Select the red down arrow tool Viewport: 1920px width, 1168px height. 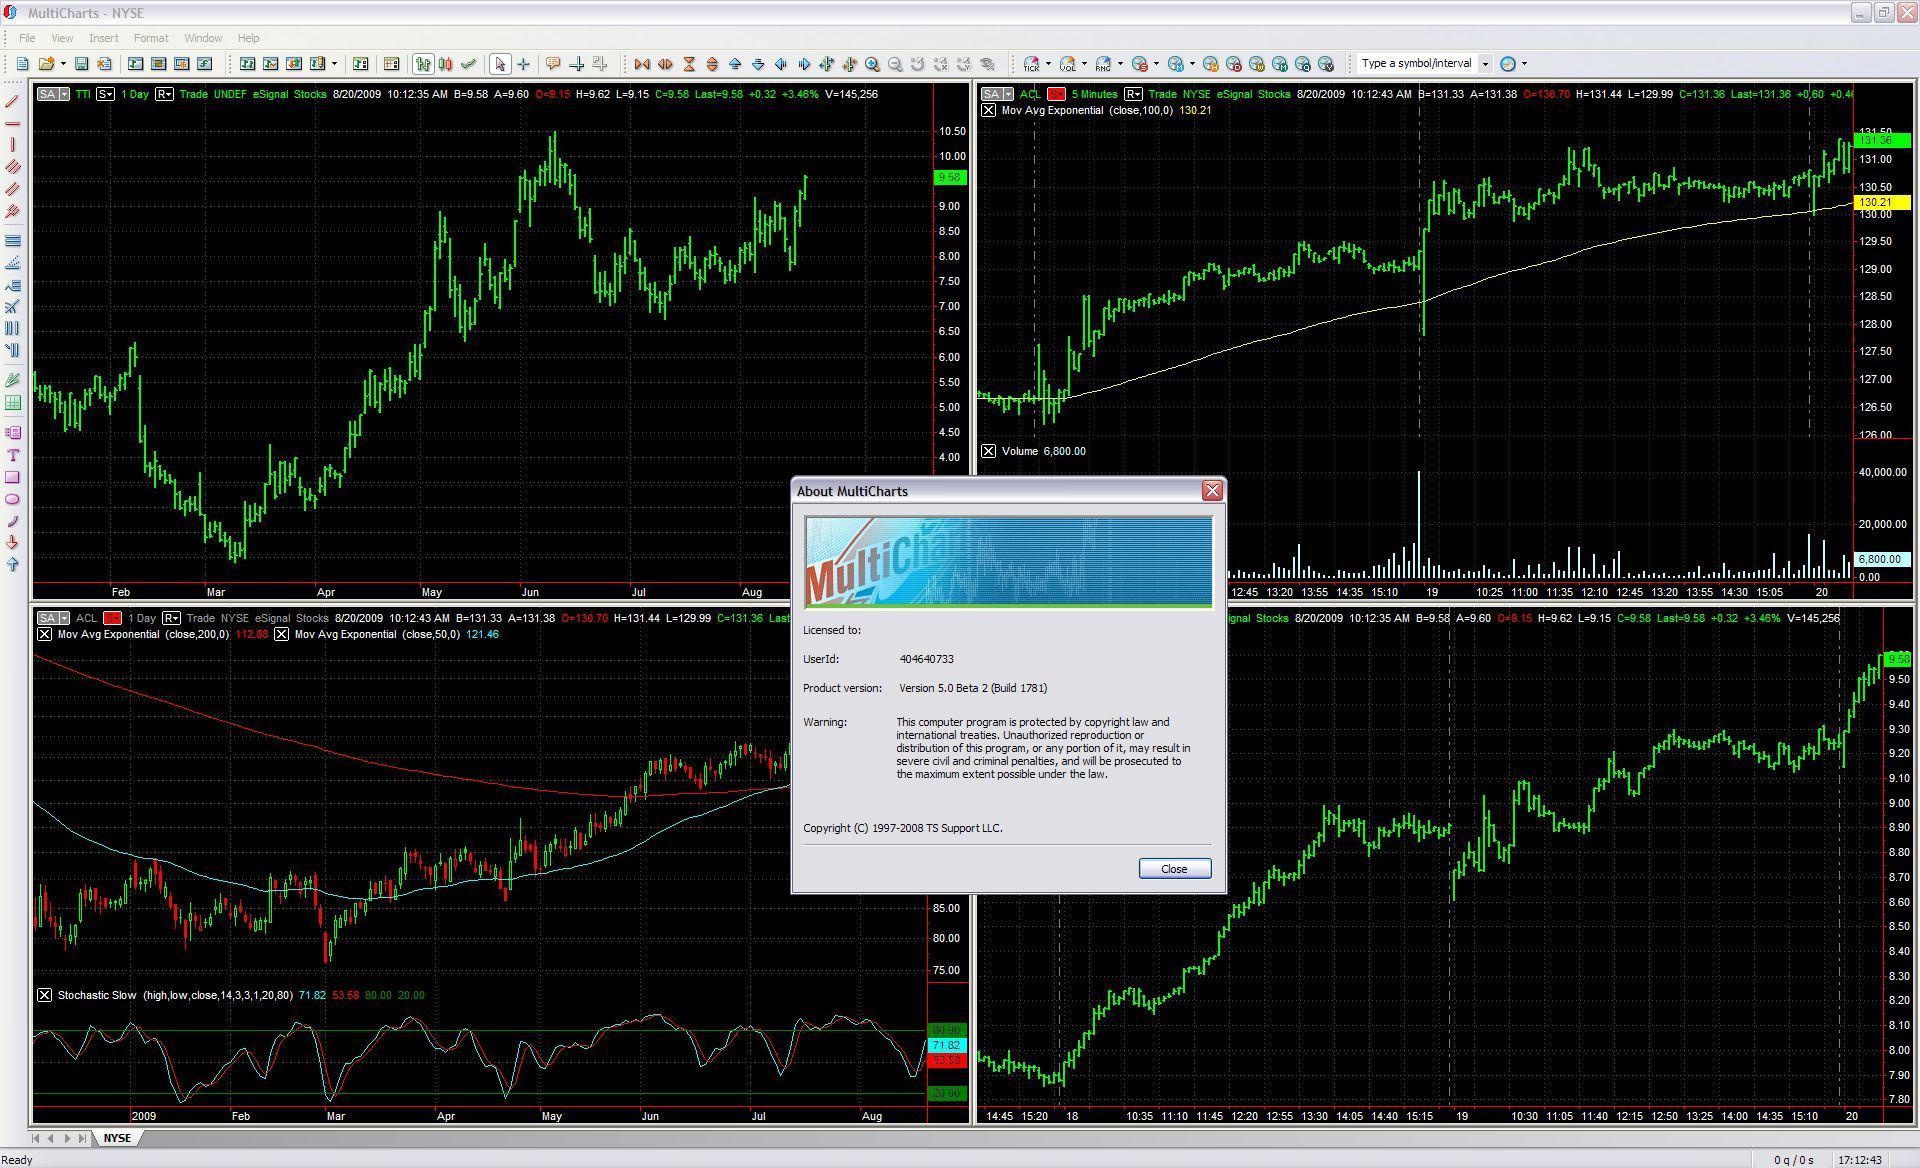[12, 542]
